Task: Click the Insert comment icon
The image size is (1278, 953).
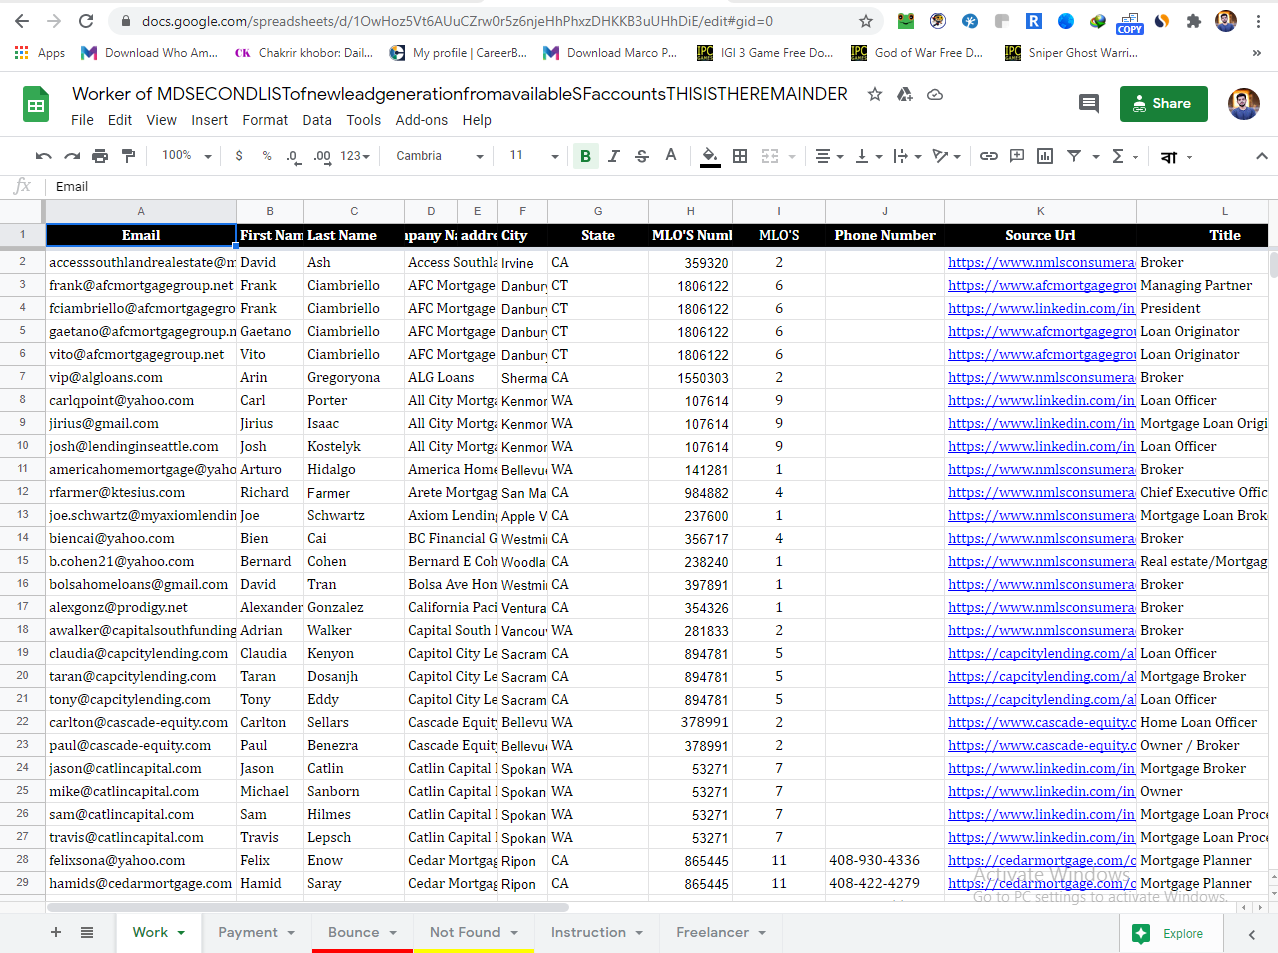Action: point(1016,156)
